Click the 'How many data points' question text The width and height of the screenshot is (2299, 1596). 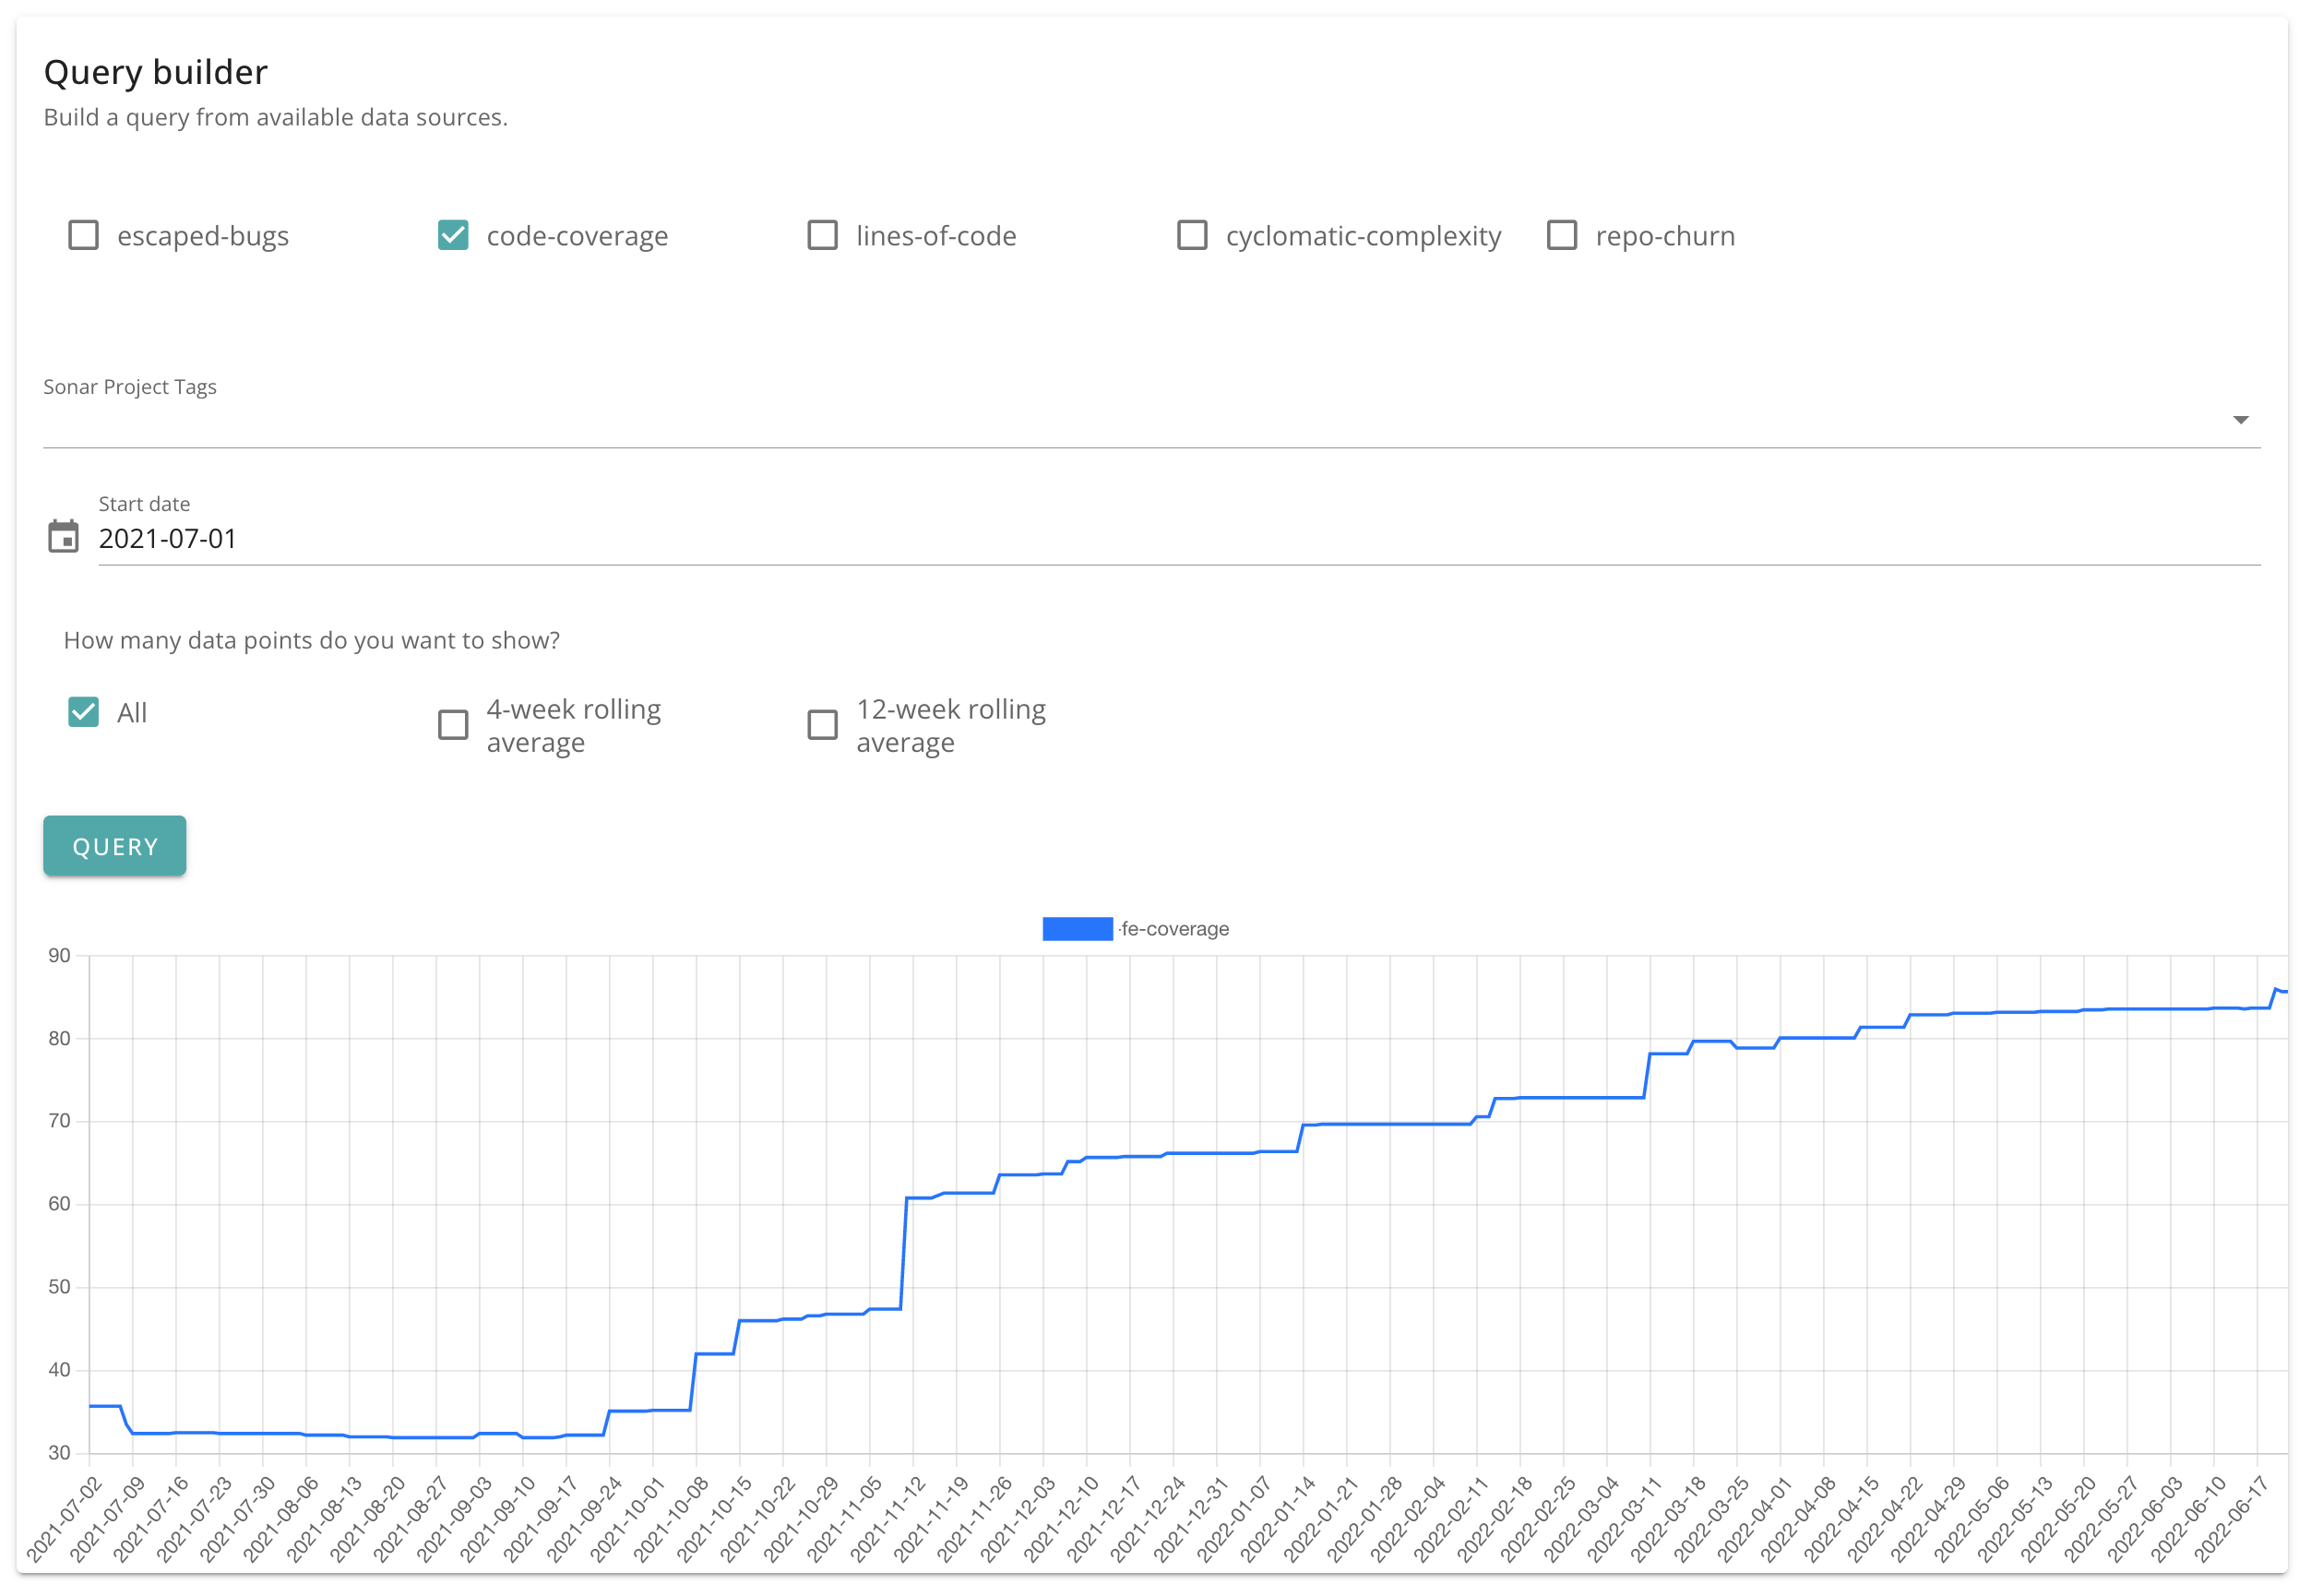311,641
